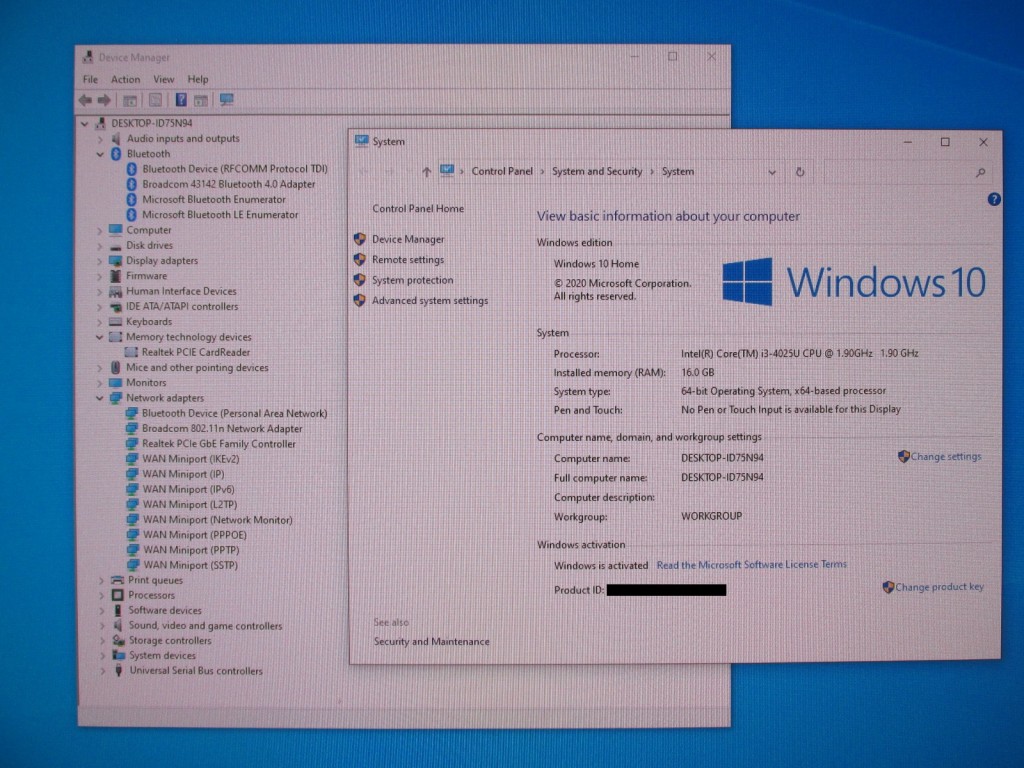Expand the Sound, video and game controllers category

(102, 626)
